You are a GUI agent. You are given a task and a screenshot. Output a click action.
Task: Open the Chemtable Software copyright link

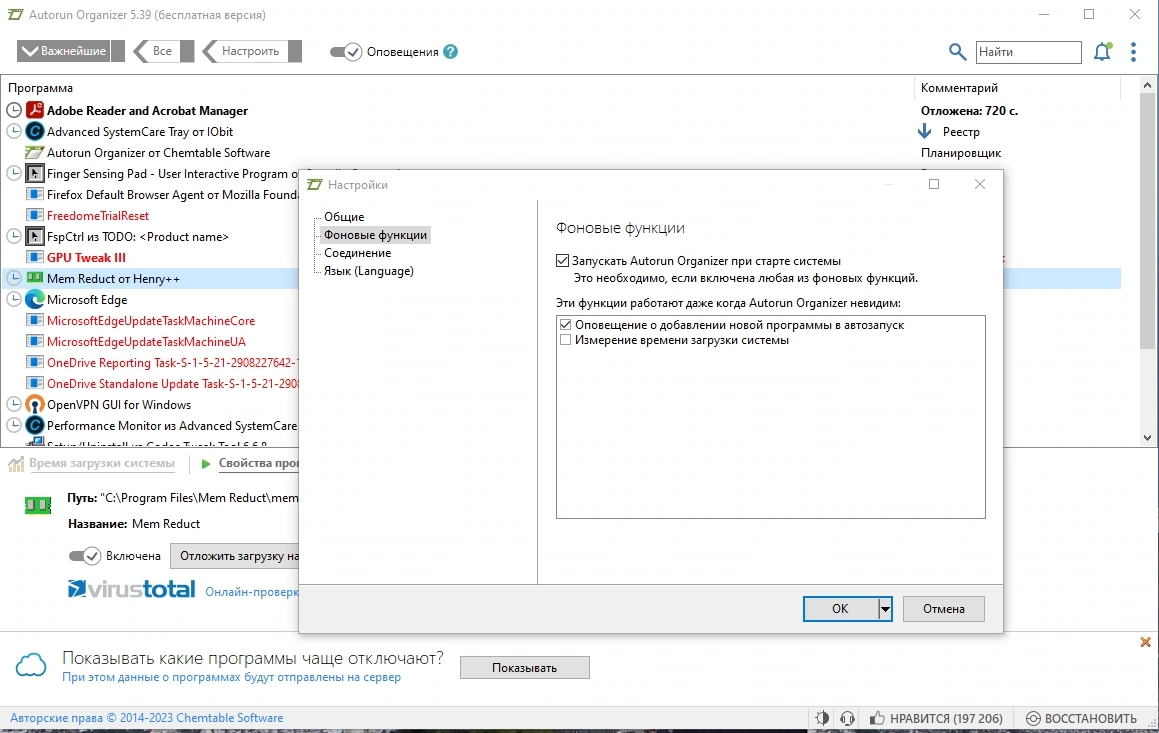pos(146,717)
